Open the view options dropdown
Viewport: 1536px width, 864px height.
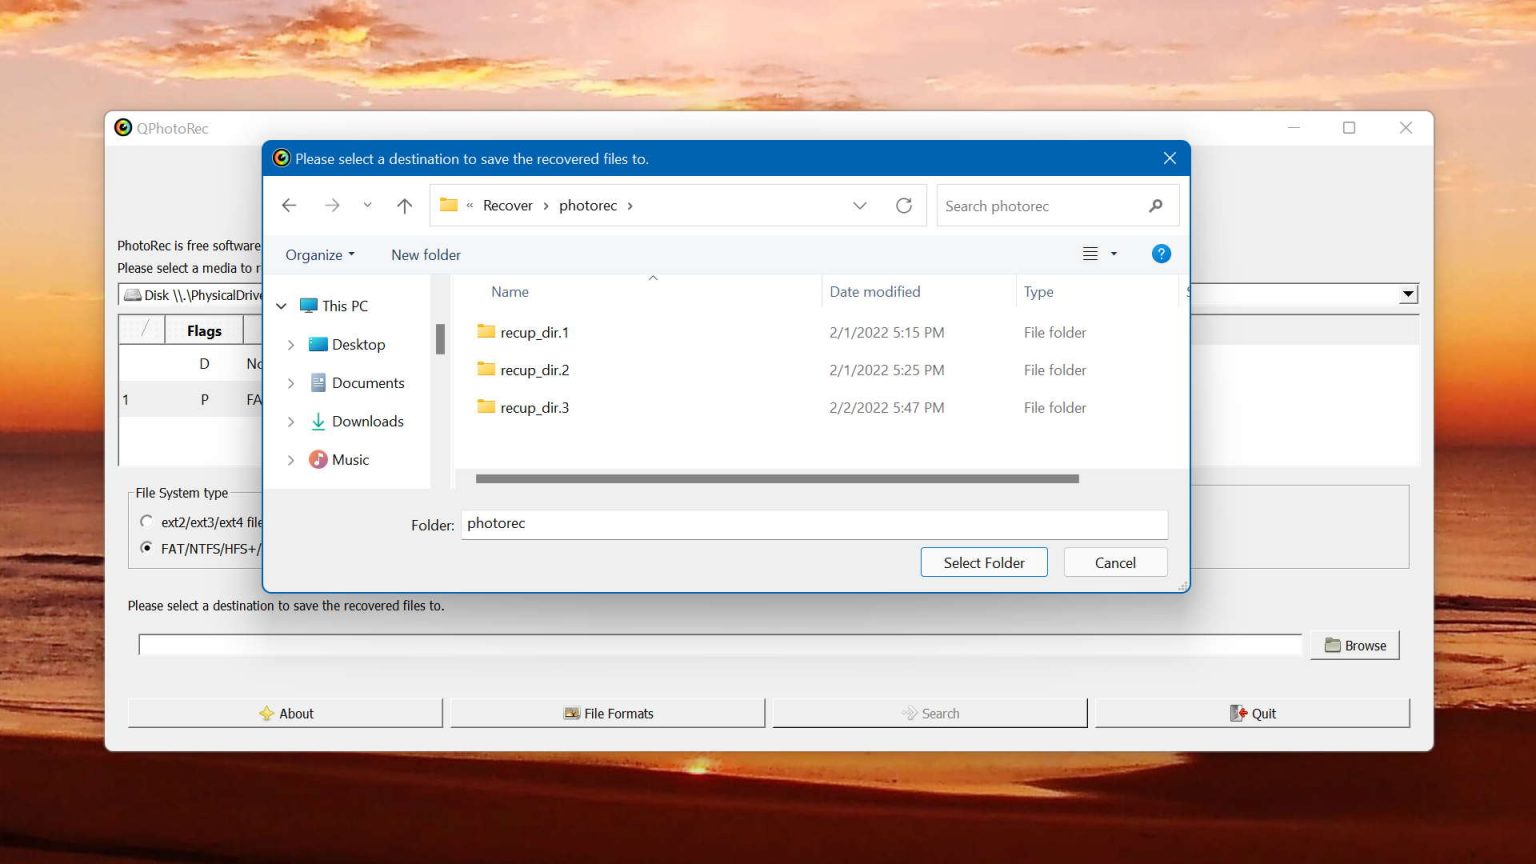point(1113,254)
